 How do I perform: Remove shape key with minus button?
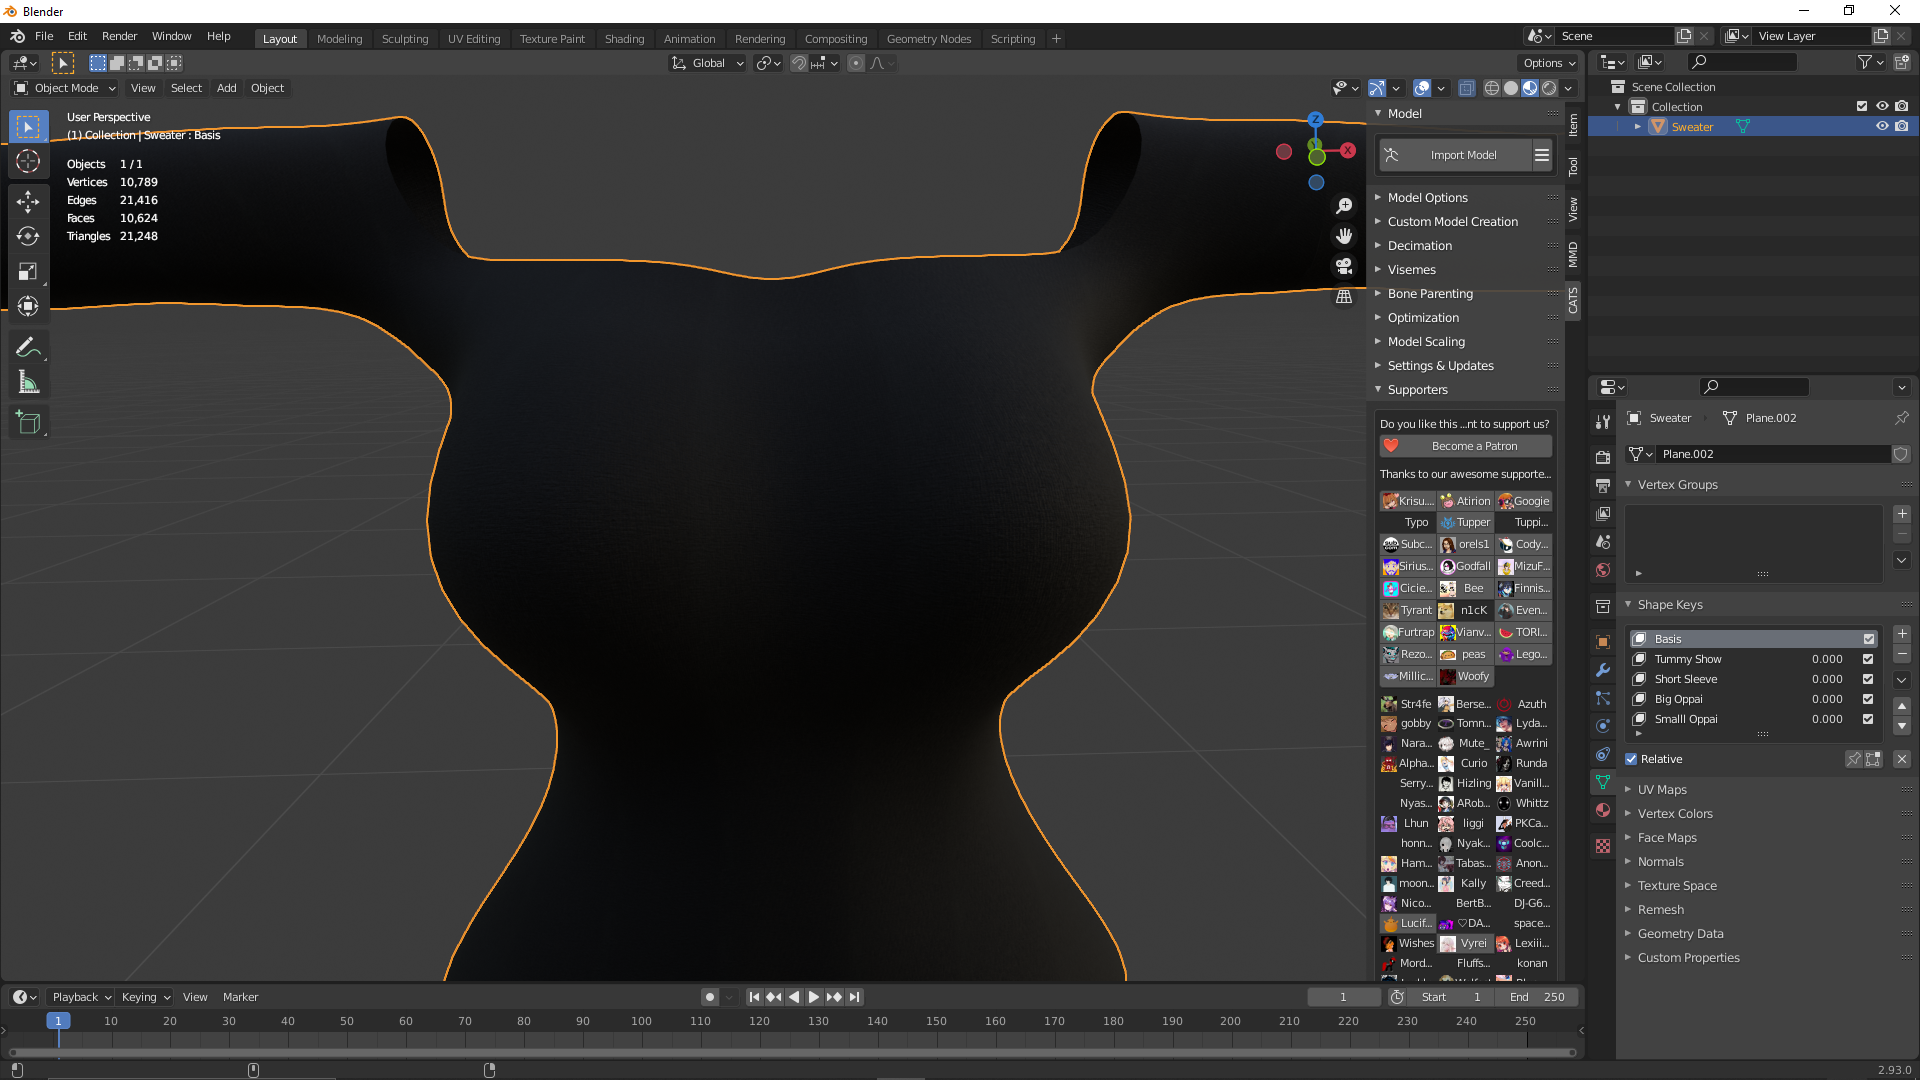click(x=1902, y=654)
